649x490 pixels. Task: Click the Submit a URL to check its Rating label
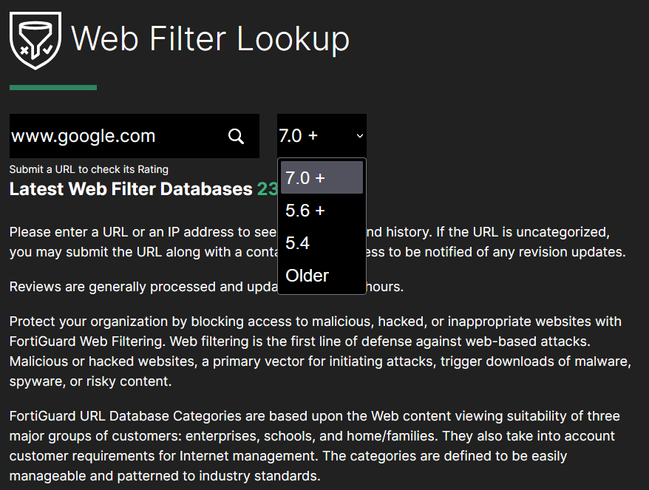click(89, 169)
